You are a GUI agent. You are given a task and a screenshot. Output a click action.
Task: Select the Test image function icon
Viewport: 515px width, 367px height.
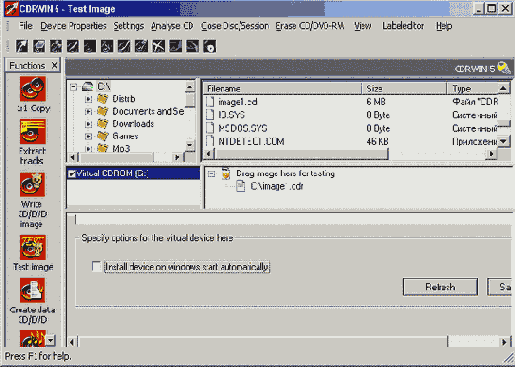(32, 247)
